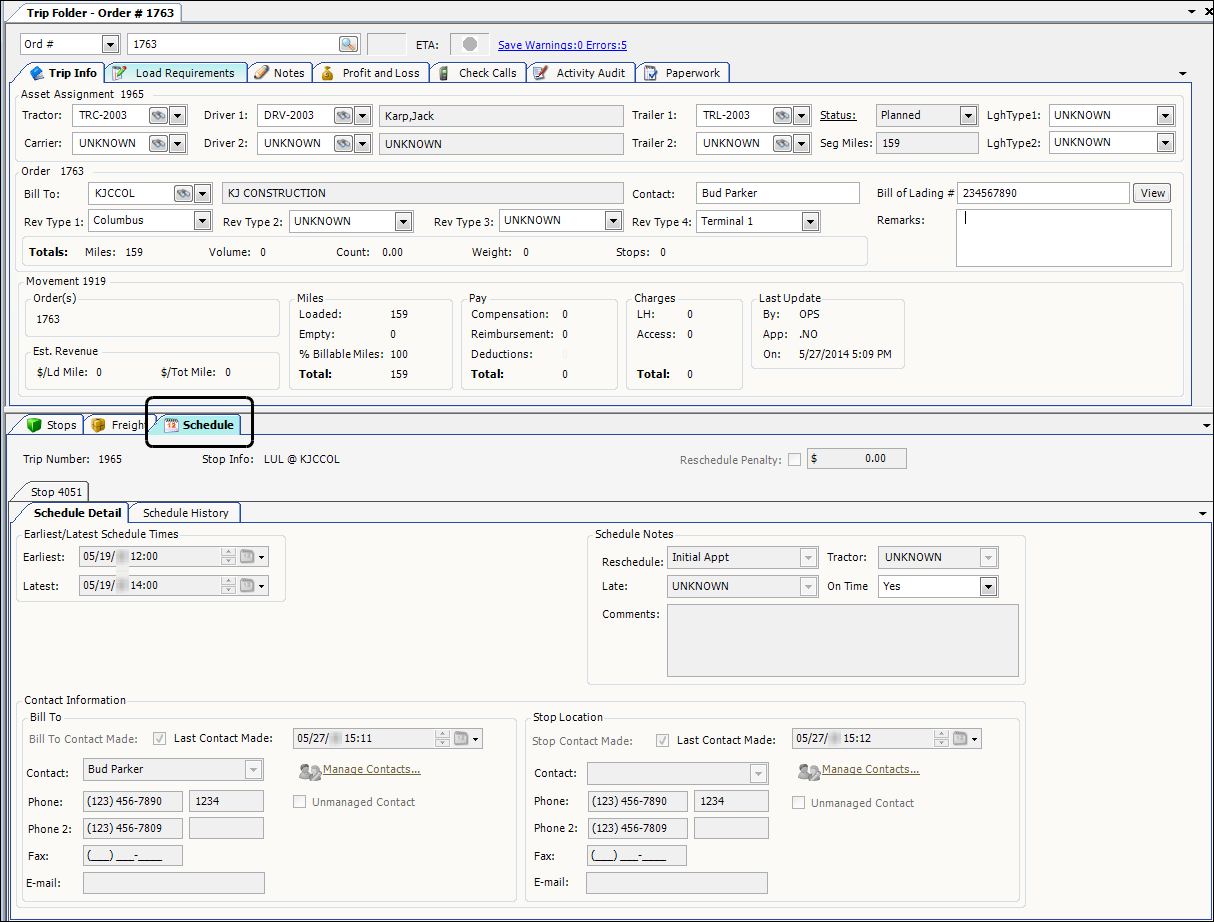Open the Schedule History tab

point(185,513)
